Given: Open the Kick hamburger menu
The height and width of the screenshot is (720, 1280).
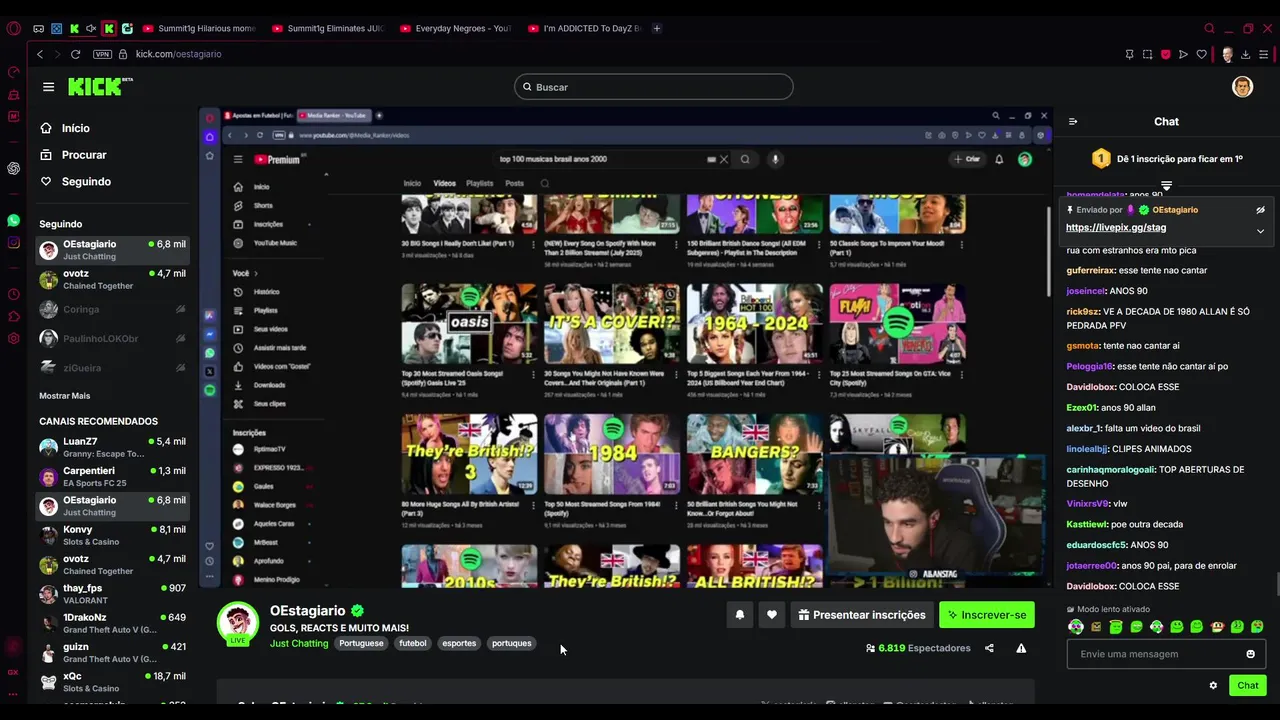Looking at the screenshot, I should click(48, 87).
